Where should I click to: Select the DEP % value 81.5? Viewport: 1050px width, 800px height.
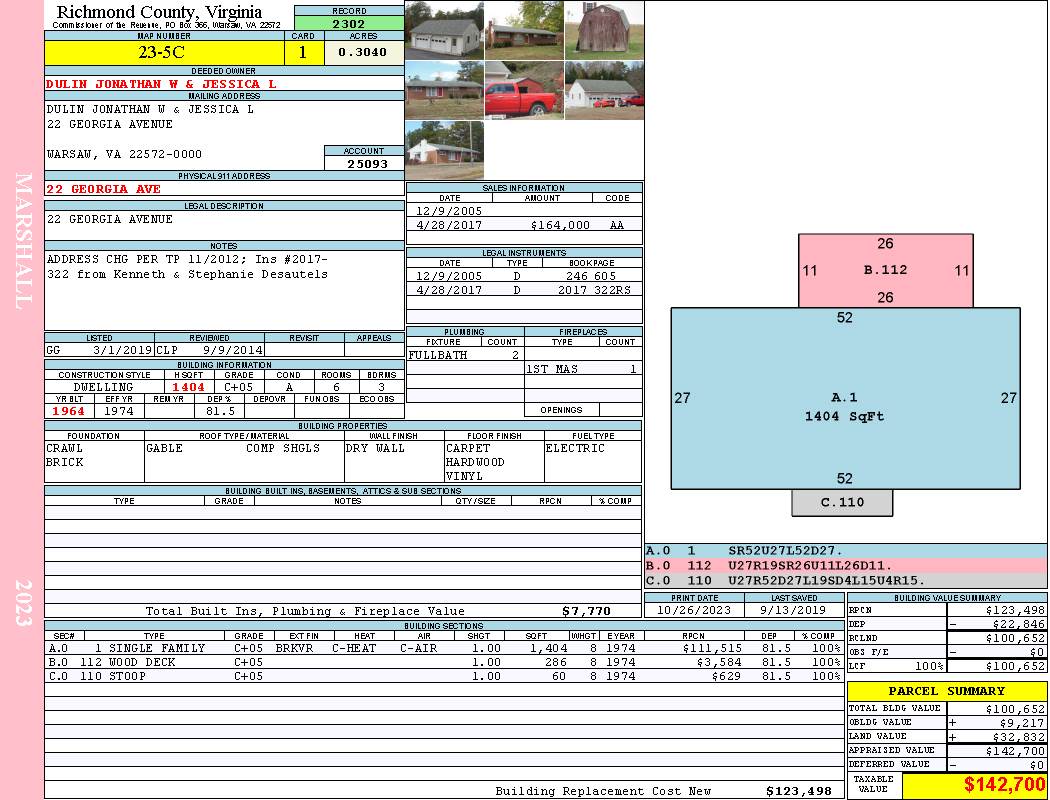pos(220,411)
